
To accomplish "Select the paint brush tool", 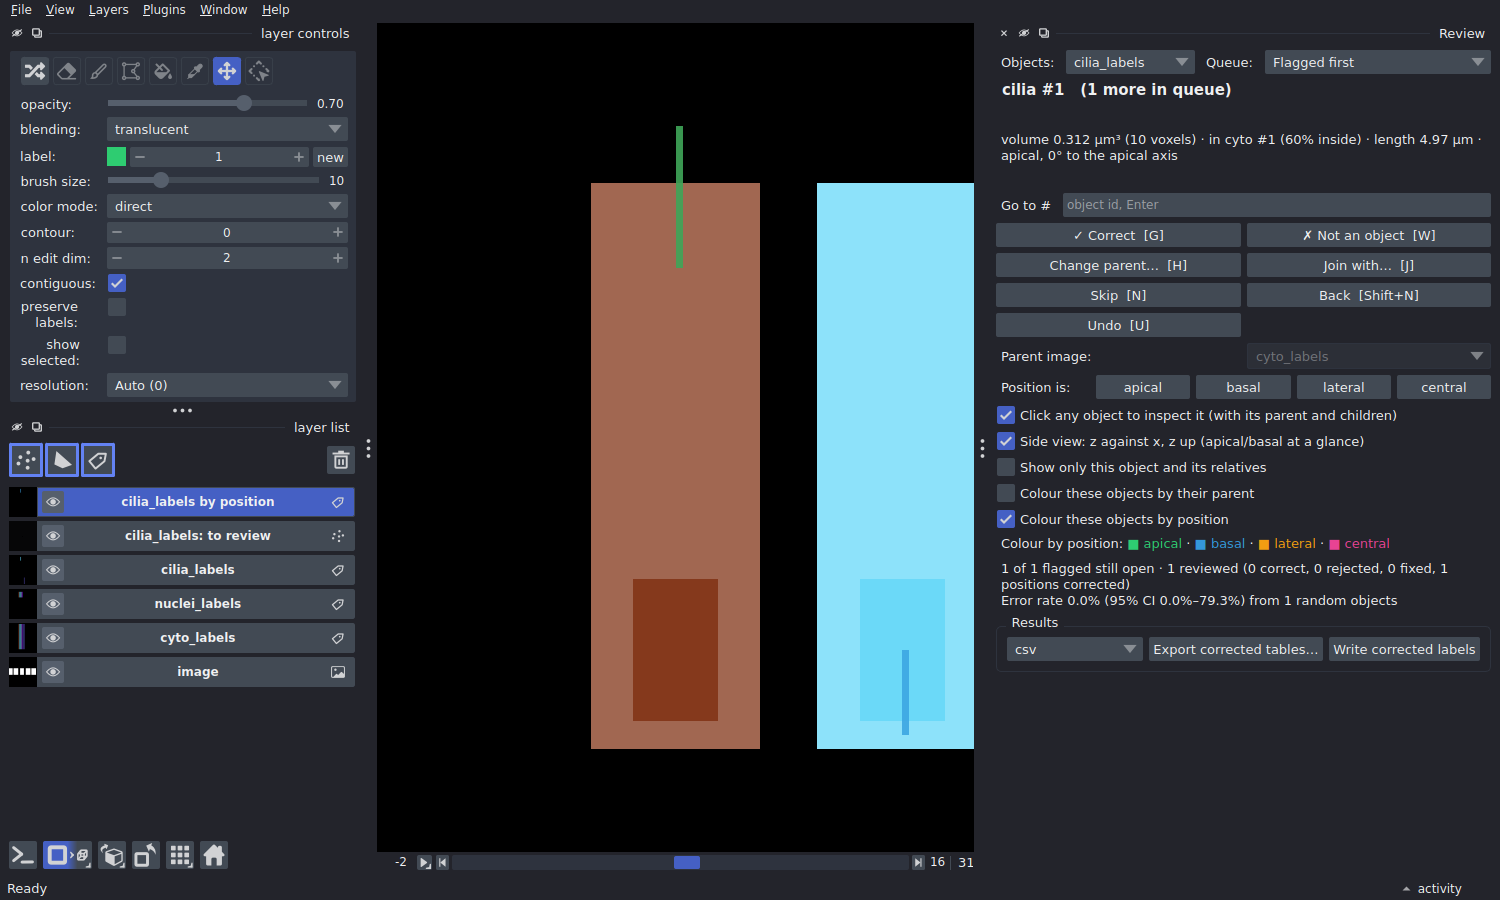I will (x=99, y=71).
